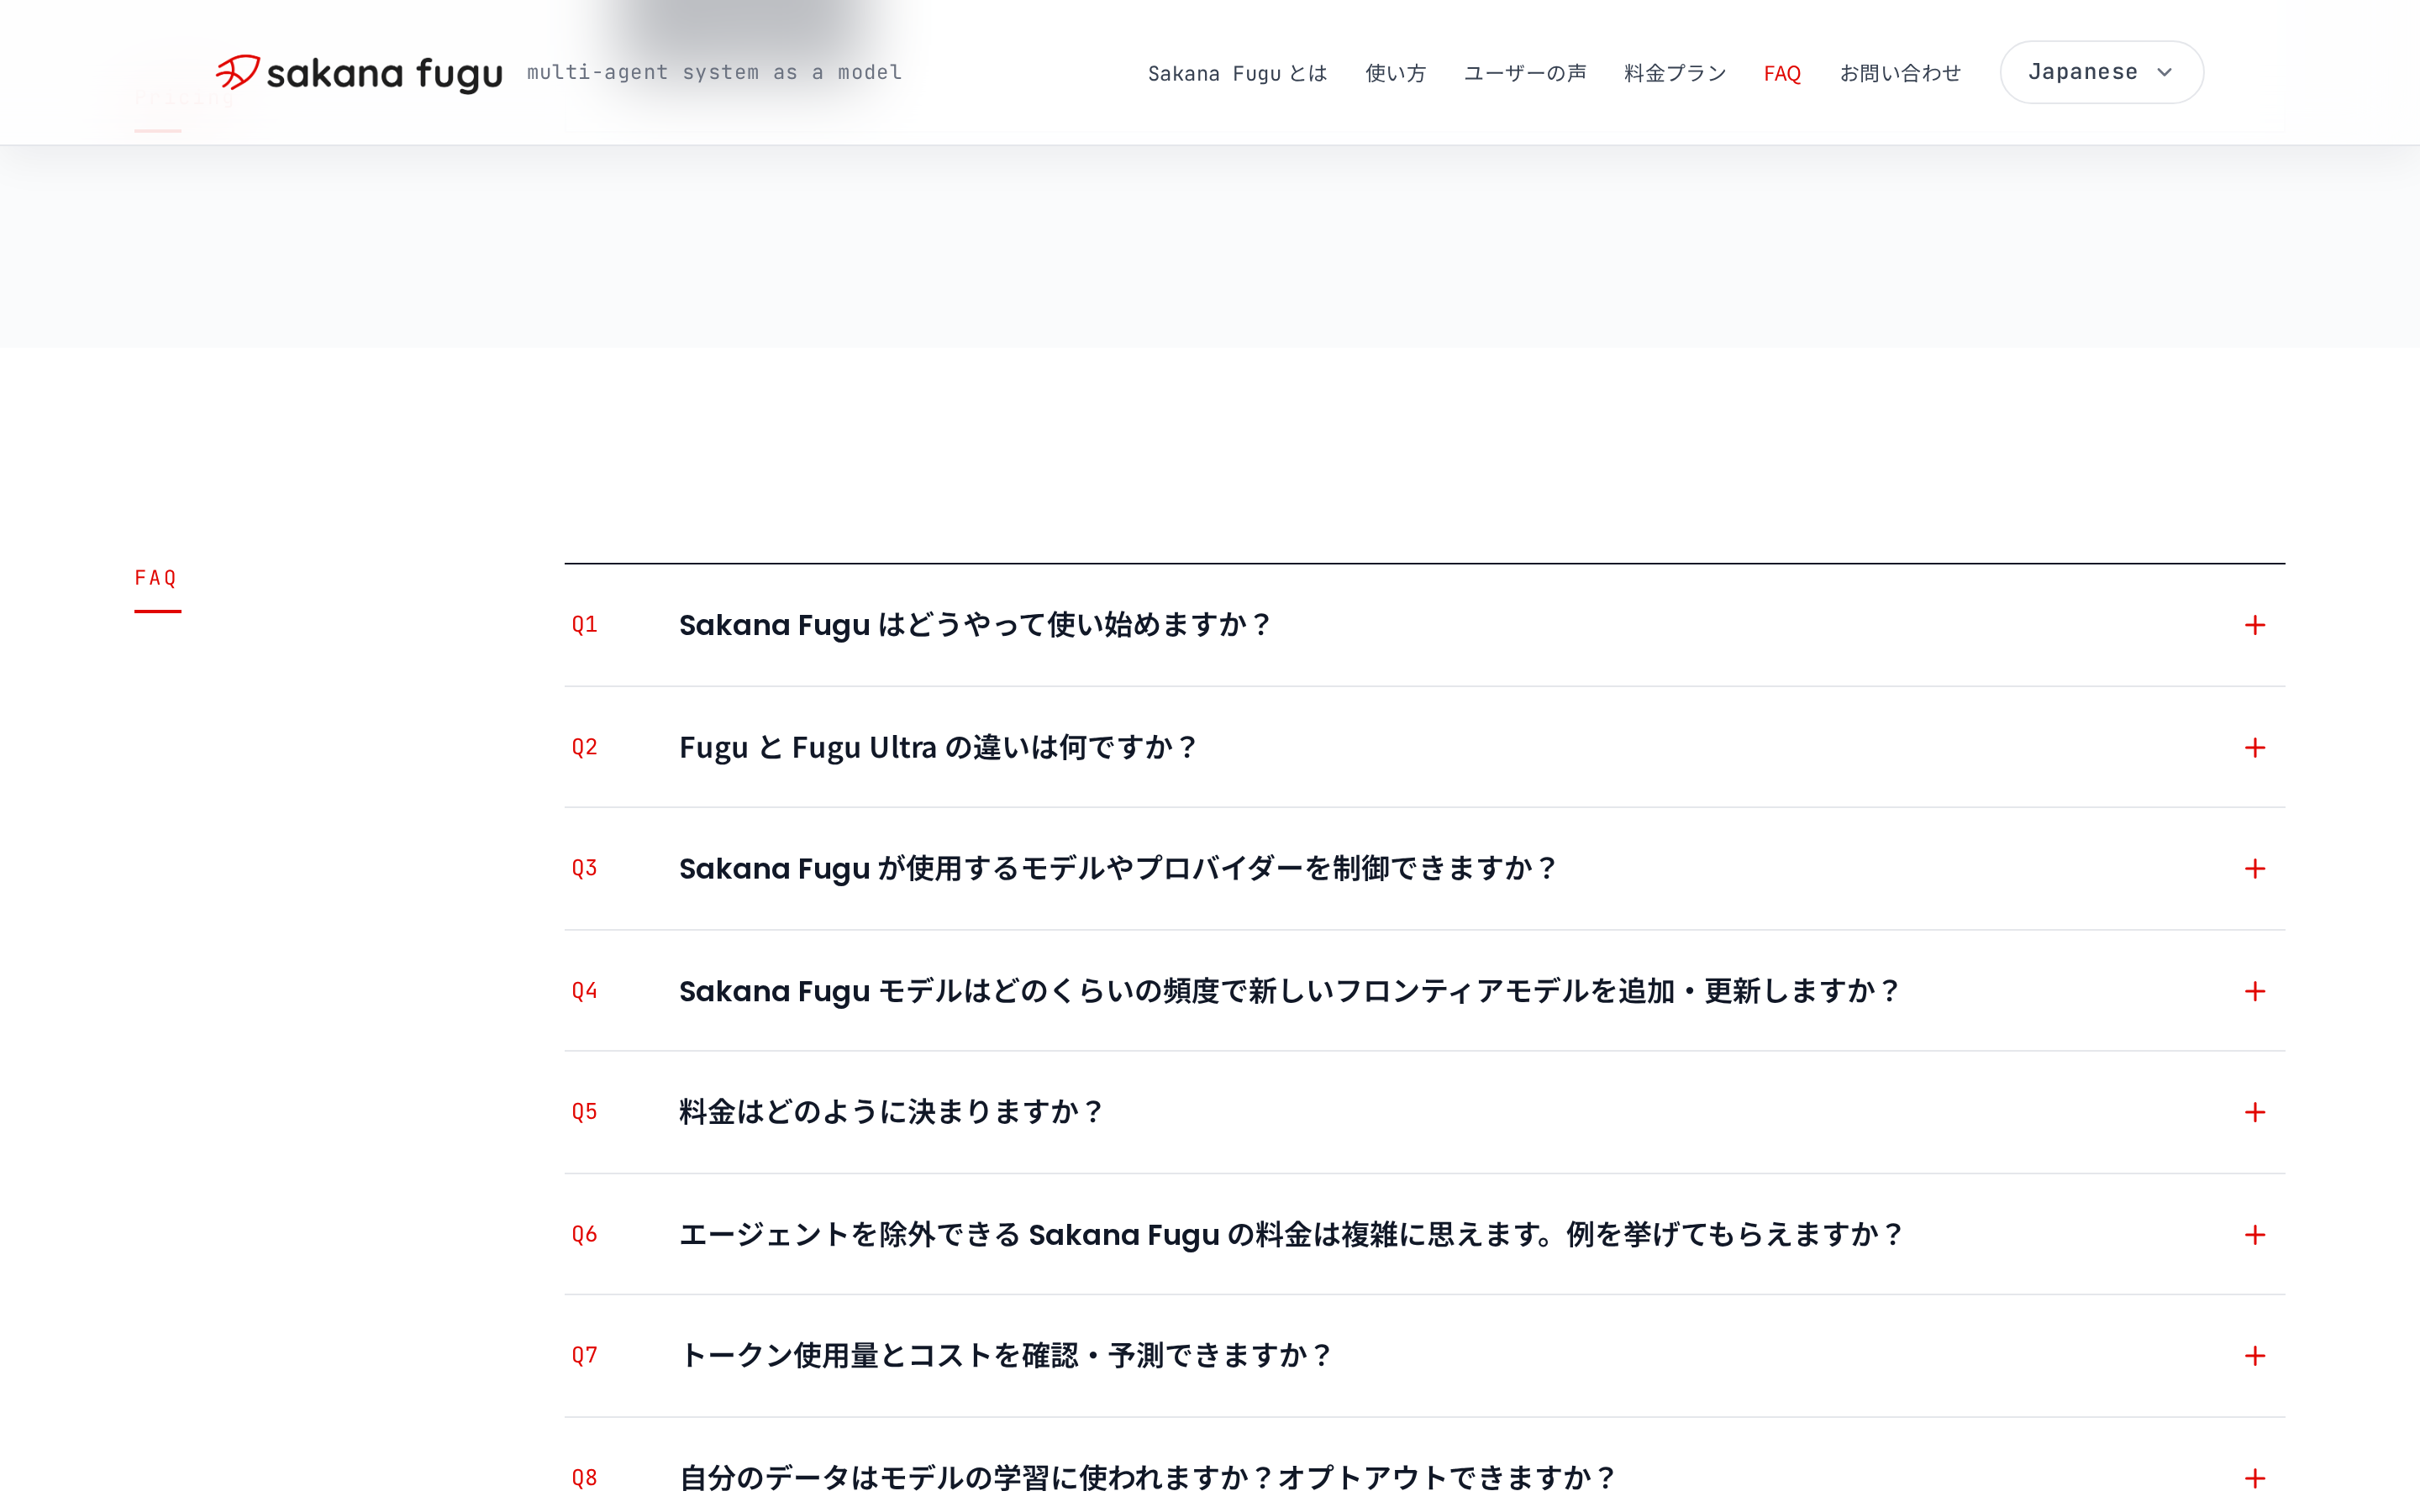This screenshot has width=2420, height=1512.
Task: Click the Q6 number label
Action: 584,1235
